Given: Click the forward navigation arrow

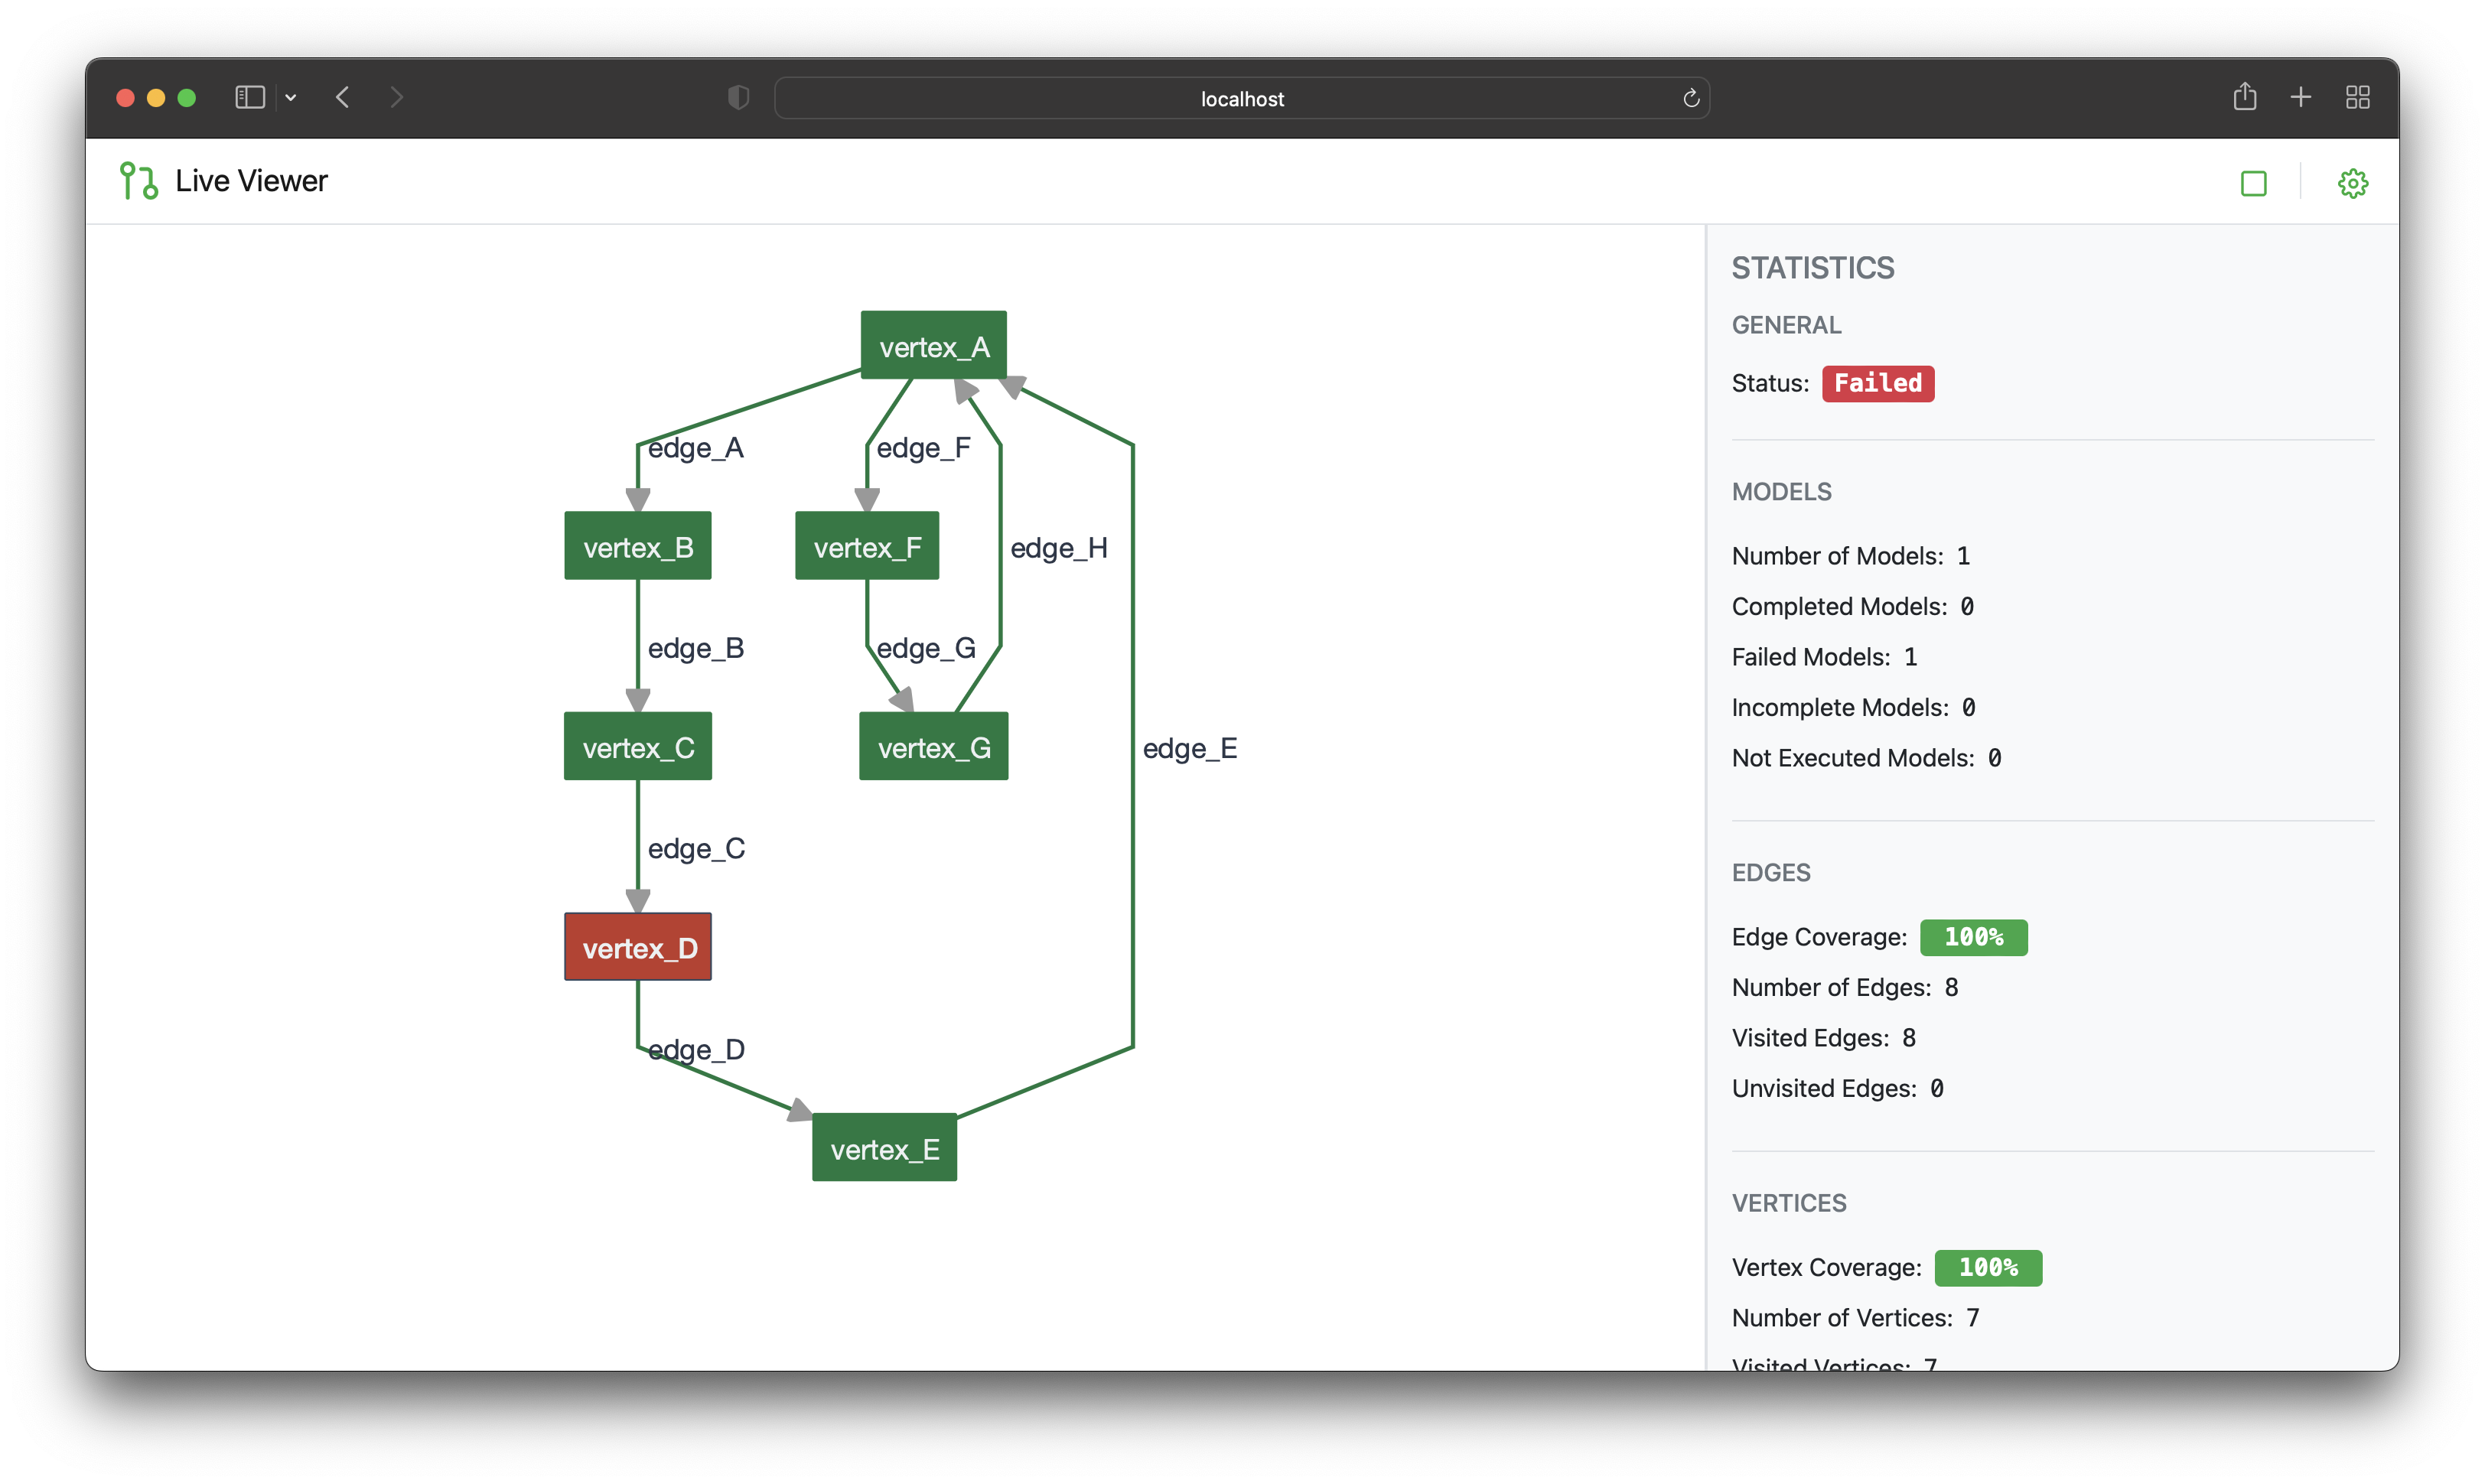Looking at the screenshot, I should [397, 97].
